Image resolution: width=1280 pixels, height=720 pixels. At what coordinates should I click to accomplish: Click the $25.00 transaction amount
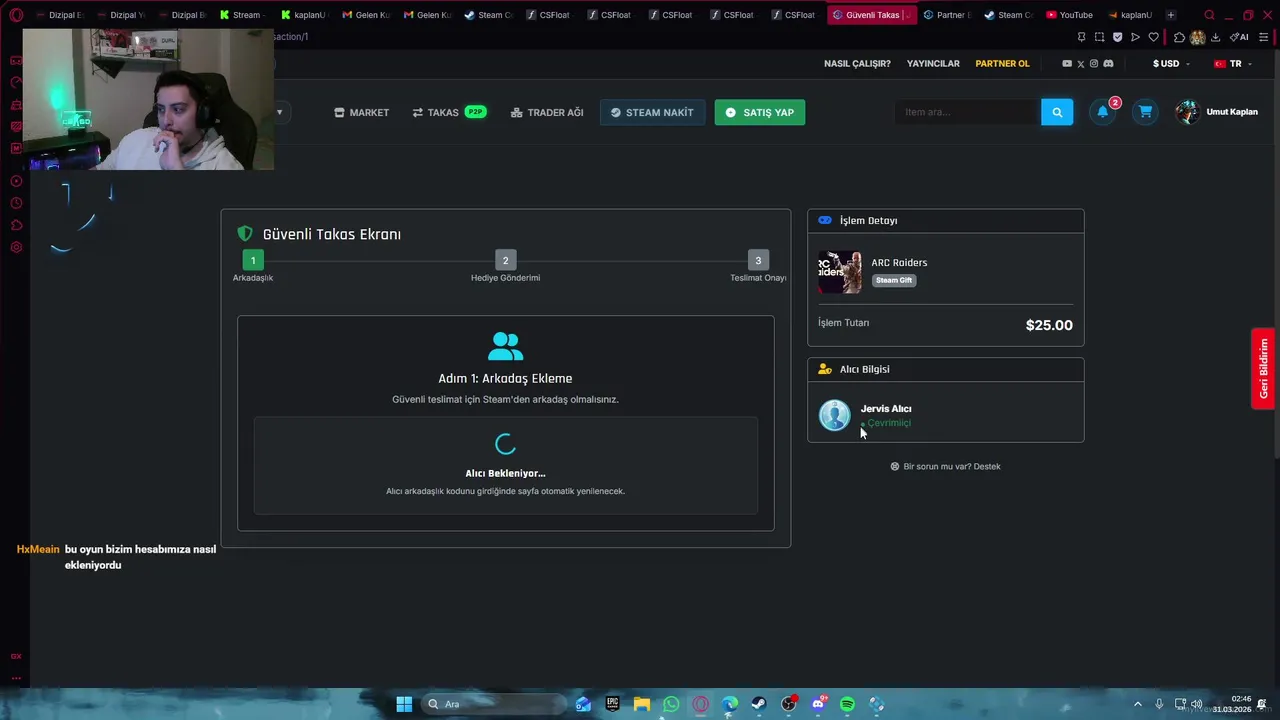point(1049,325)
